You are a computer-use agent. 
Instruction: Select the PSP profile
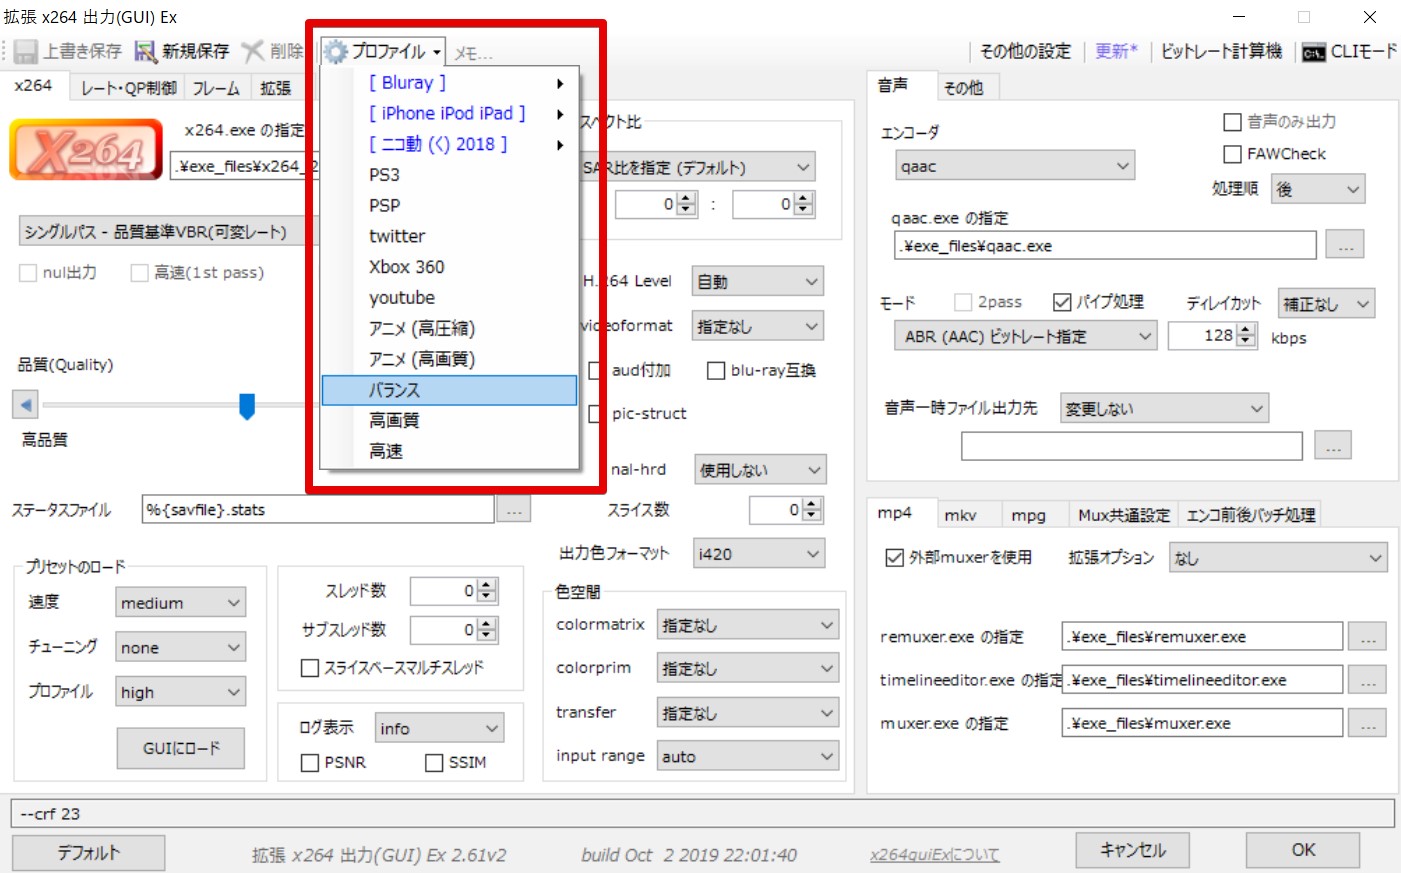[x=450, y=206]
